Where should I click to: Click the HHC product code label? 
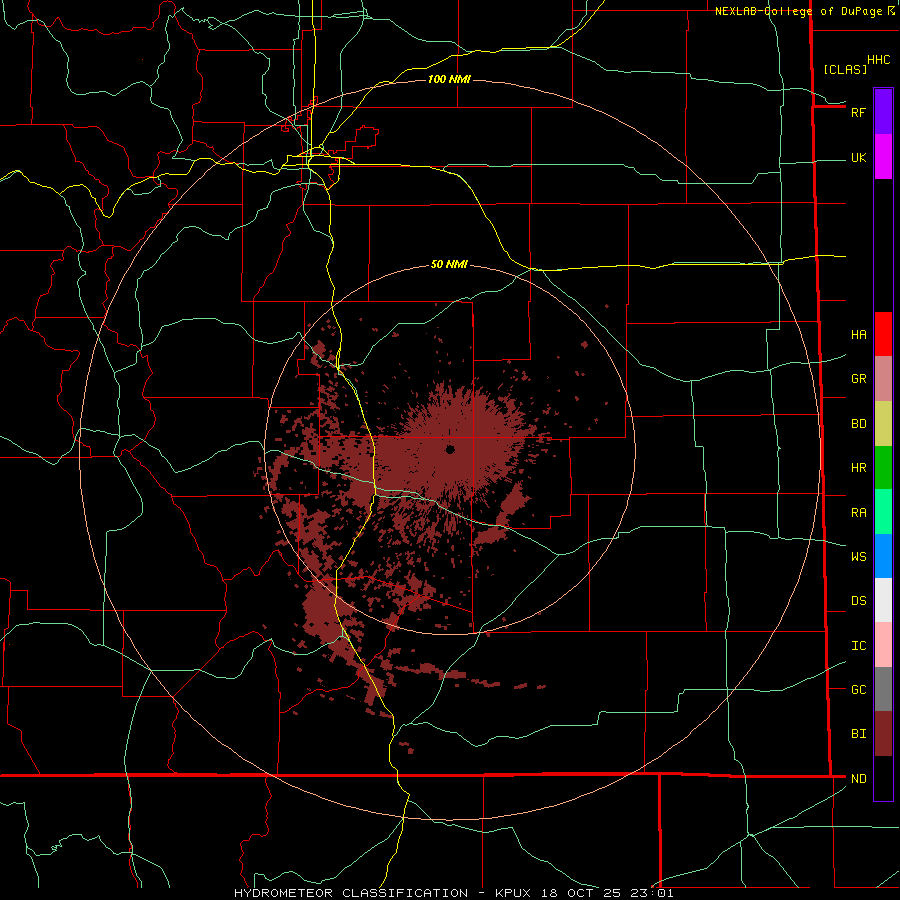(x=878, y=60)
